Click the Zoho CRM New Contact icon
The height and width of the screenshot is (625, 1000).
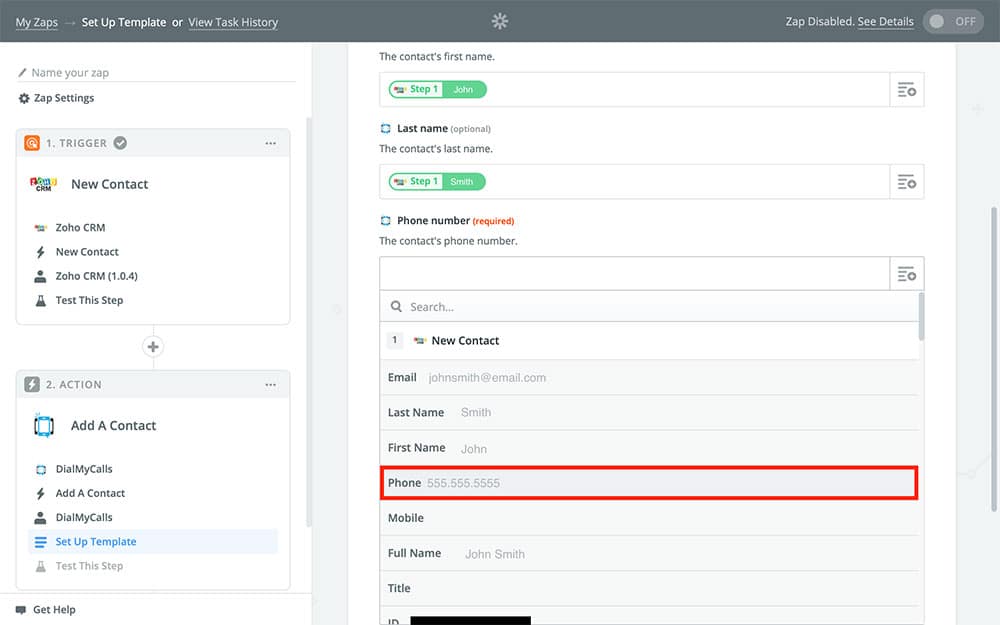(x=43, y=184)
